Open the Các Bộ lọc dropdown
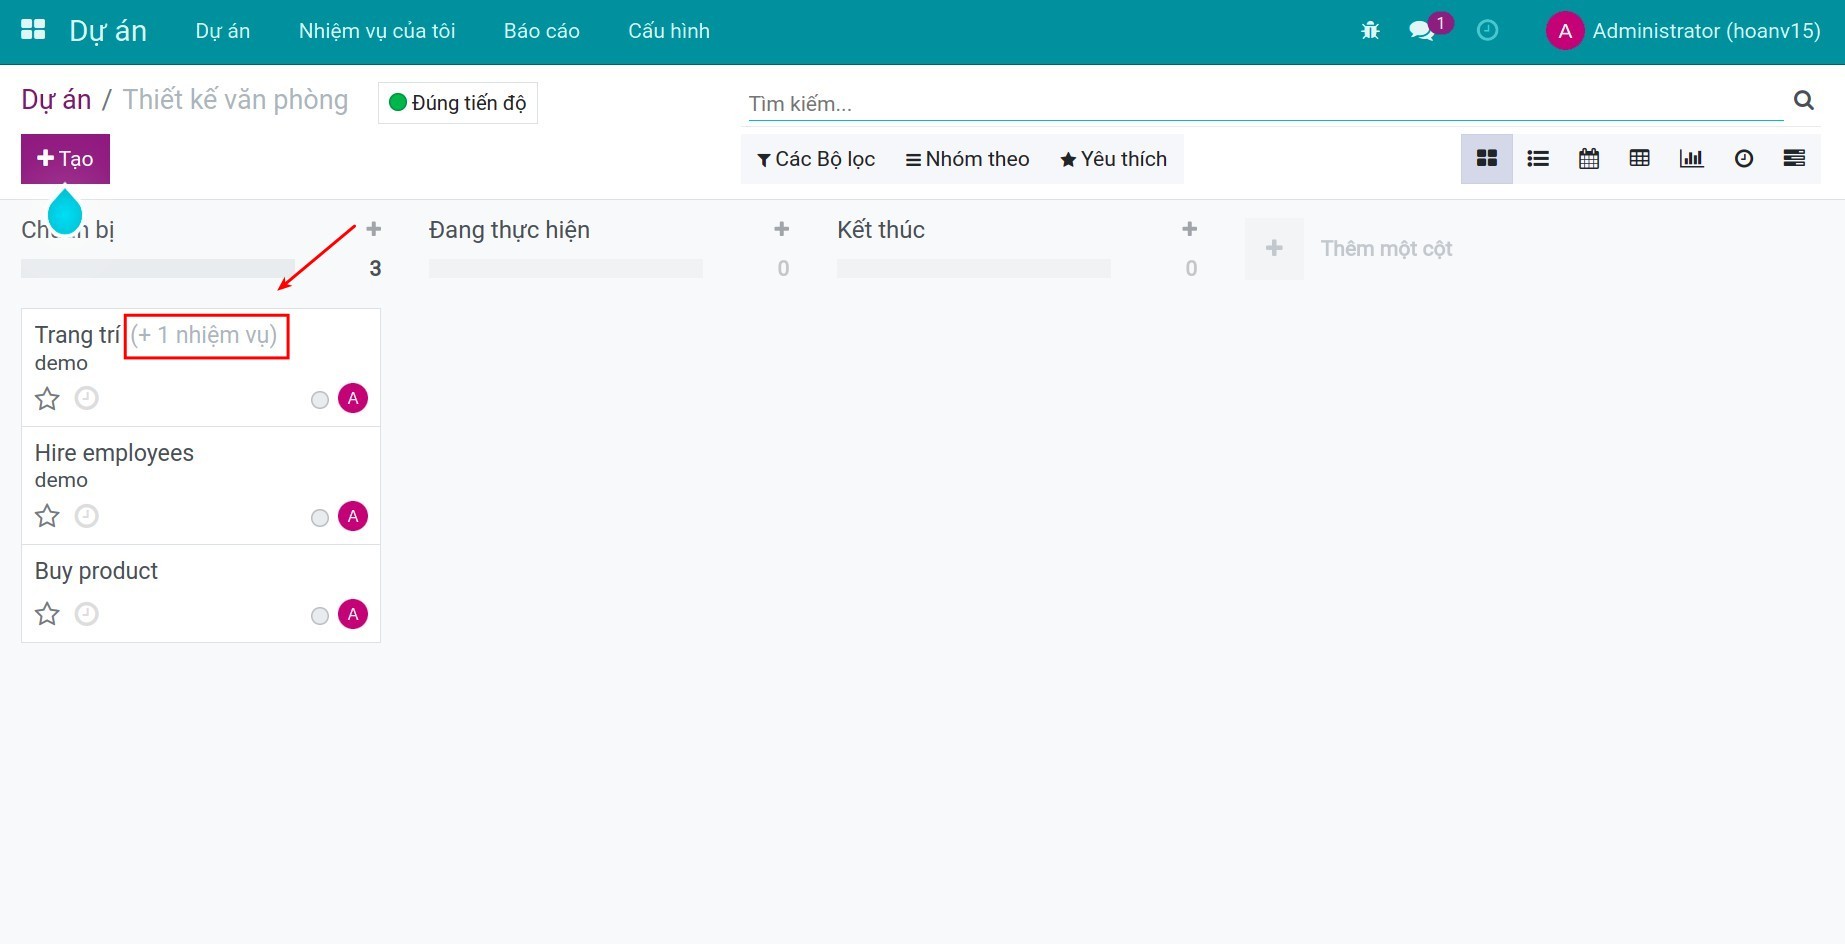The height and width of the screenshot is (944, 1845). click(815, 158)
